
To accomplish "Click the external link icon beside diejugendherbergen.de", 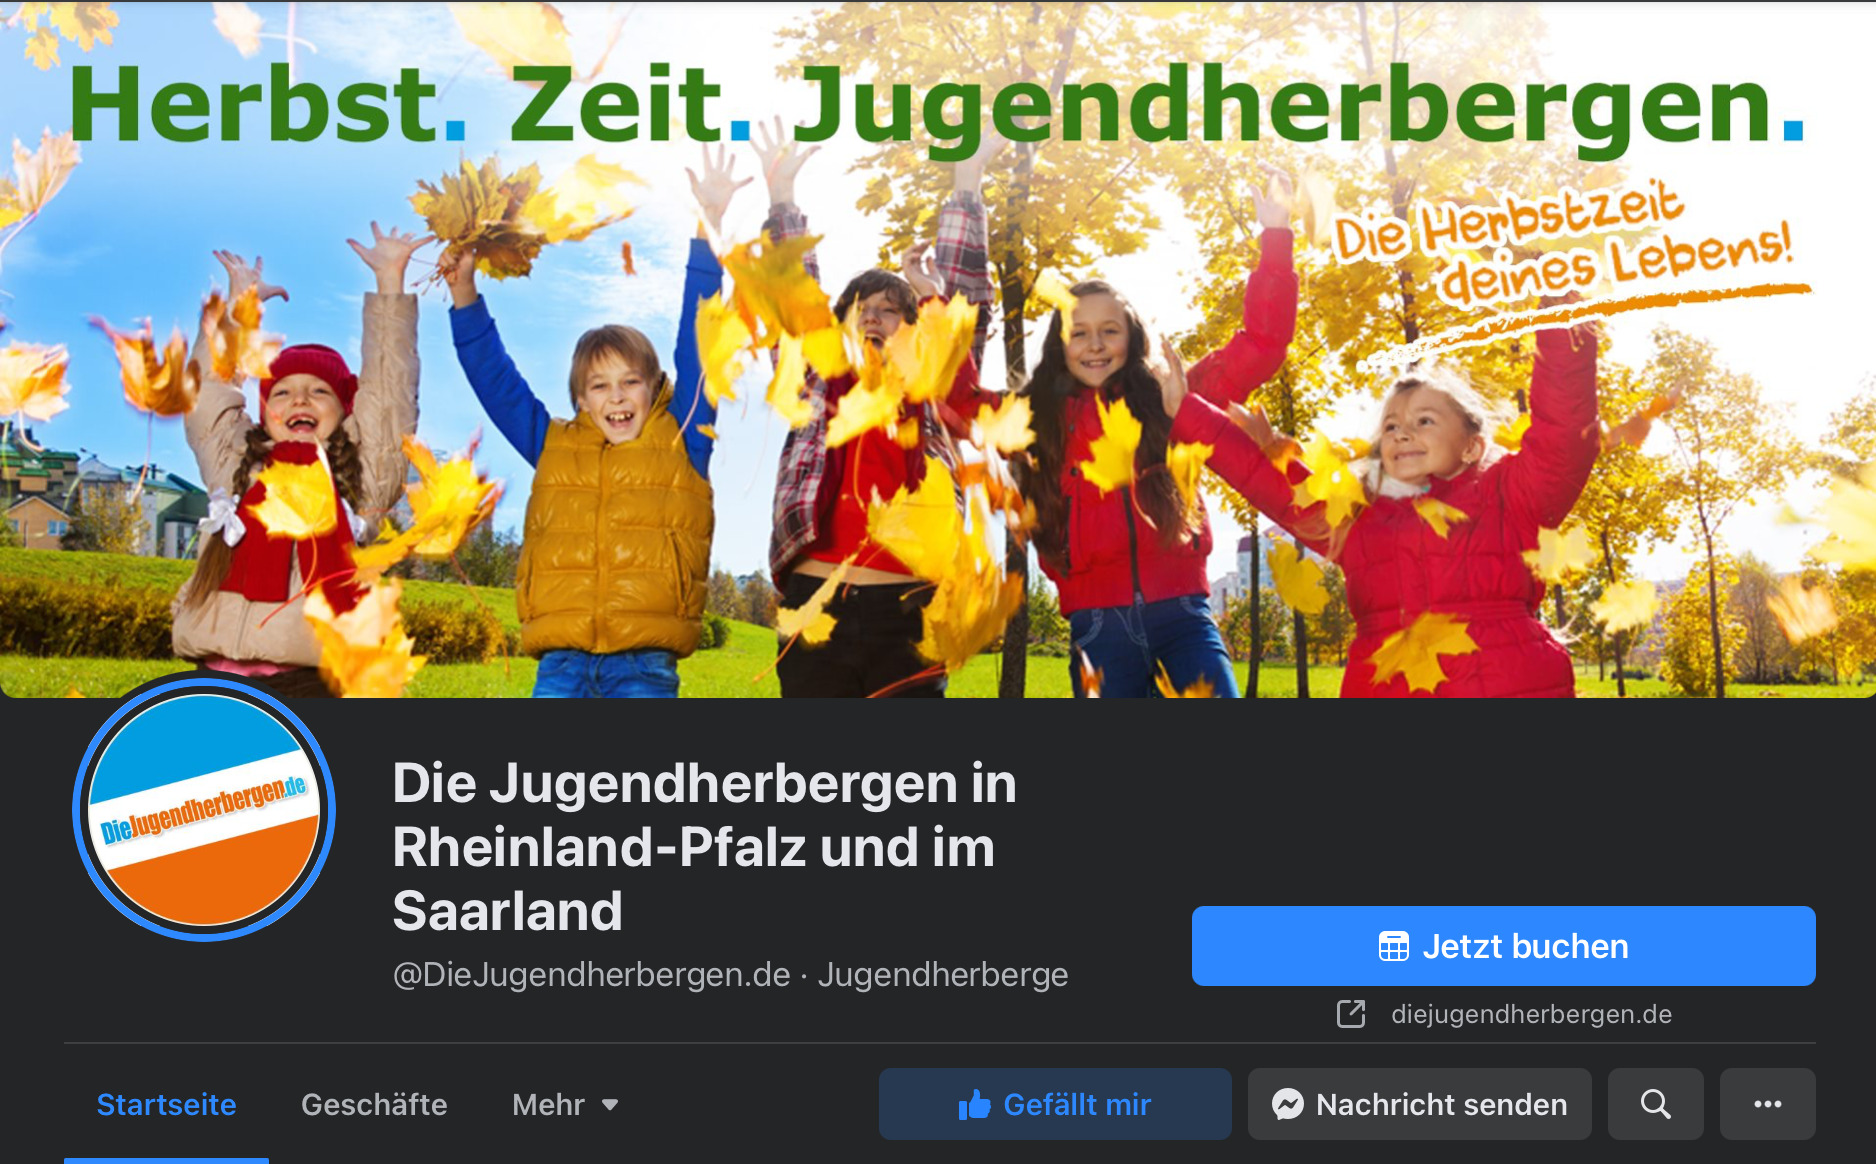I will (1351, 1014).
